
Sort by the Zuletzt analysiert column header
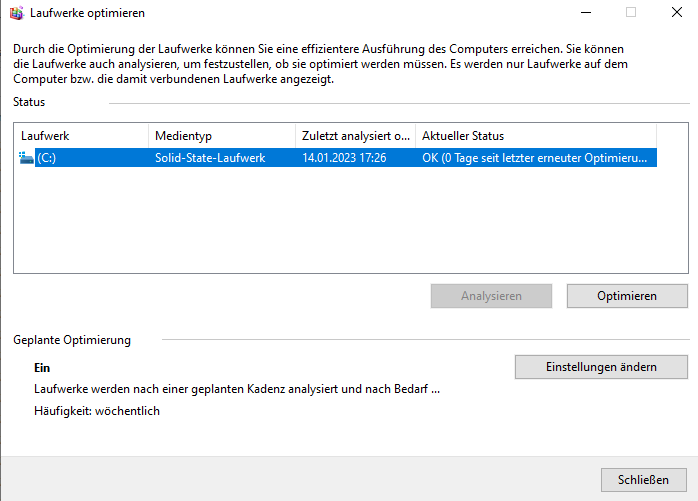(355, 135)
